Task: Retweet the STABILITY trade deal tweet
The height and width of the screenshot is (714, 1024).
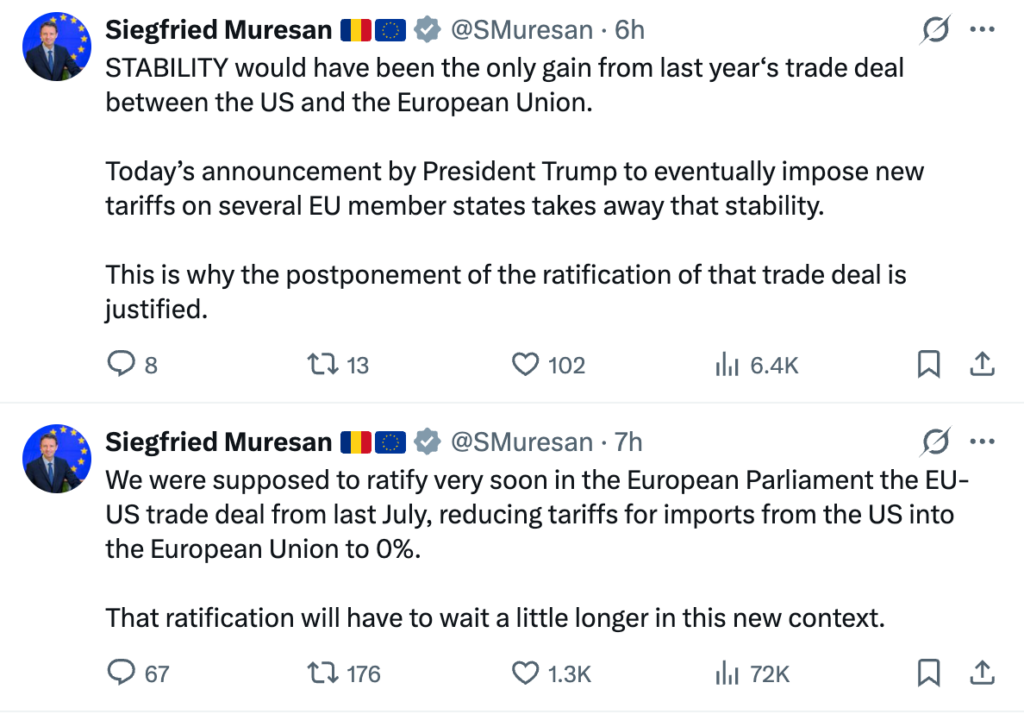Action: point(322,365)
